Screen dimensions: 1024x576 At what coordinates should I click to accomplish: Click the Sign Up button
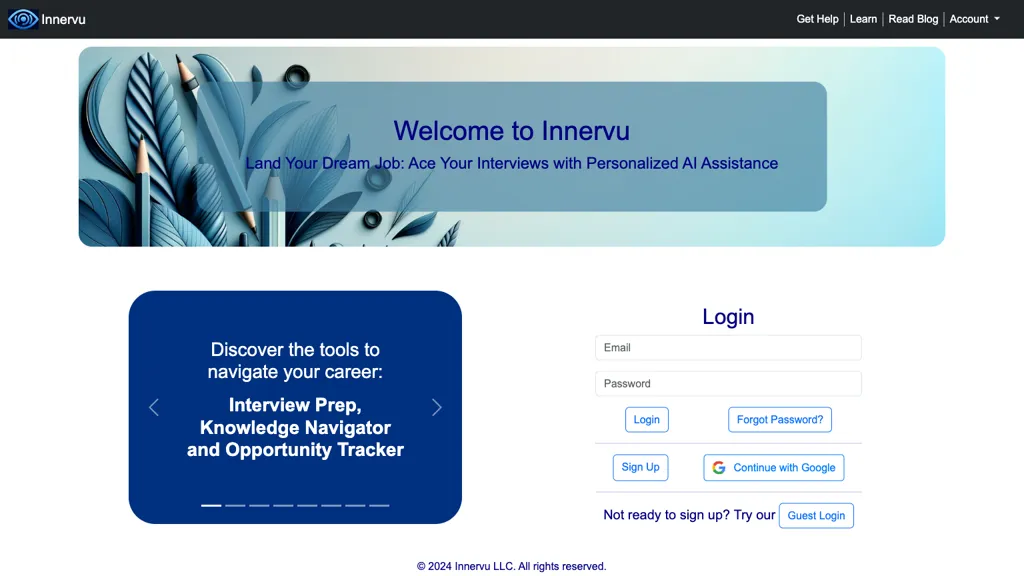pyautogui.click(x=640, y=467)
